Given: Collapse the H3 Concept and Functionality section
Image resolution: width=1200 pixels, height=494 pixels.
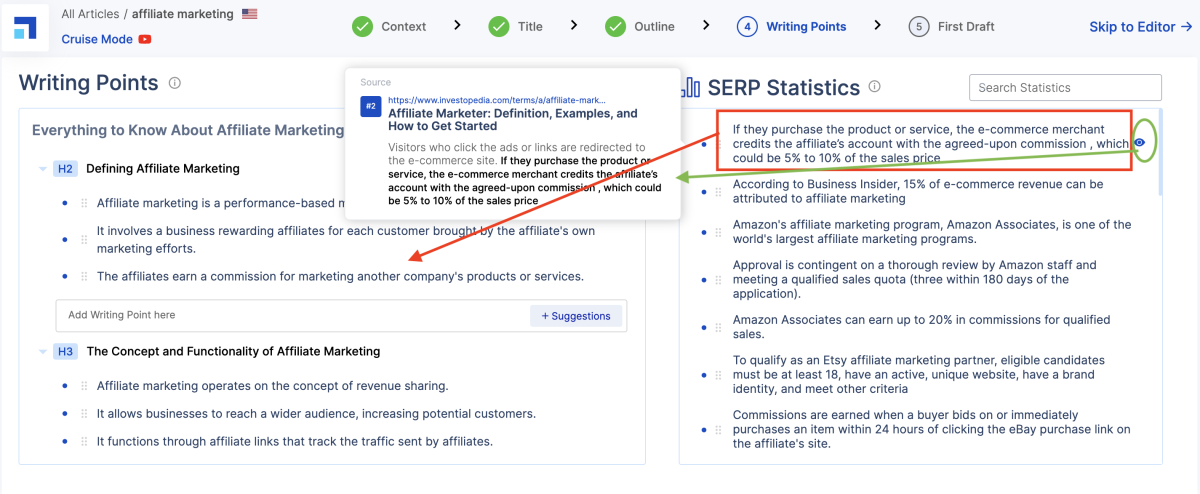Looking at the screenshot, I should coord(42,352).
